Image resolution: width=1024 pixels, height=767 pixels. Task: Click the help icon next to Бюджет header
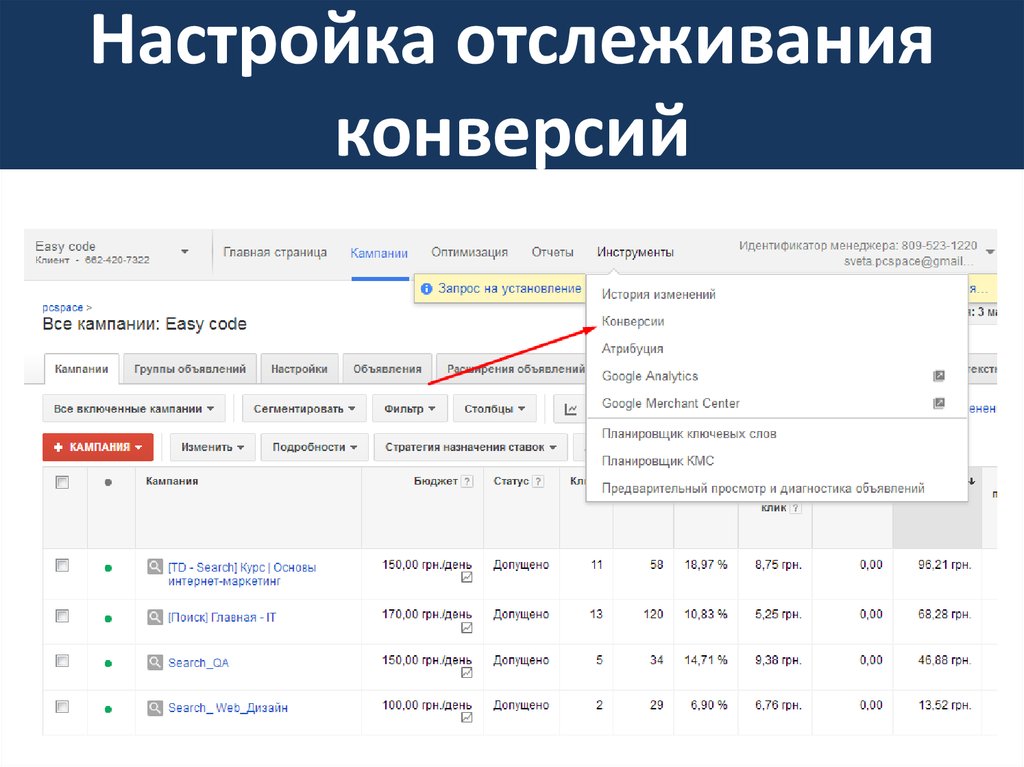pos(466,481)
